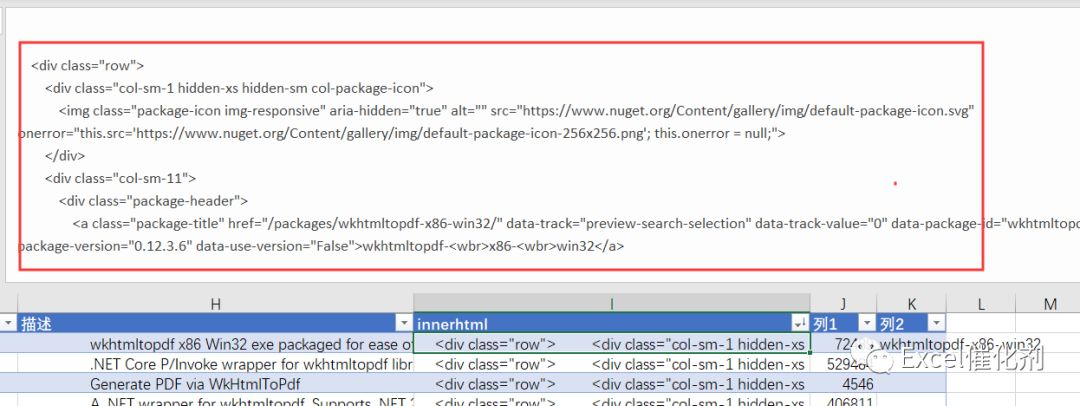
Task: Select 列2 cell "wkhtmltopdf-x86-win32"
Action: coord(911,344)
